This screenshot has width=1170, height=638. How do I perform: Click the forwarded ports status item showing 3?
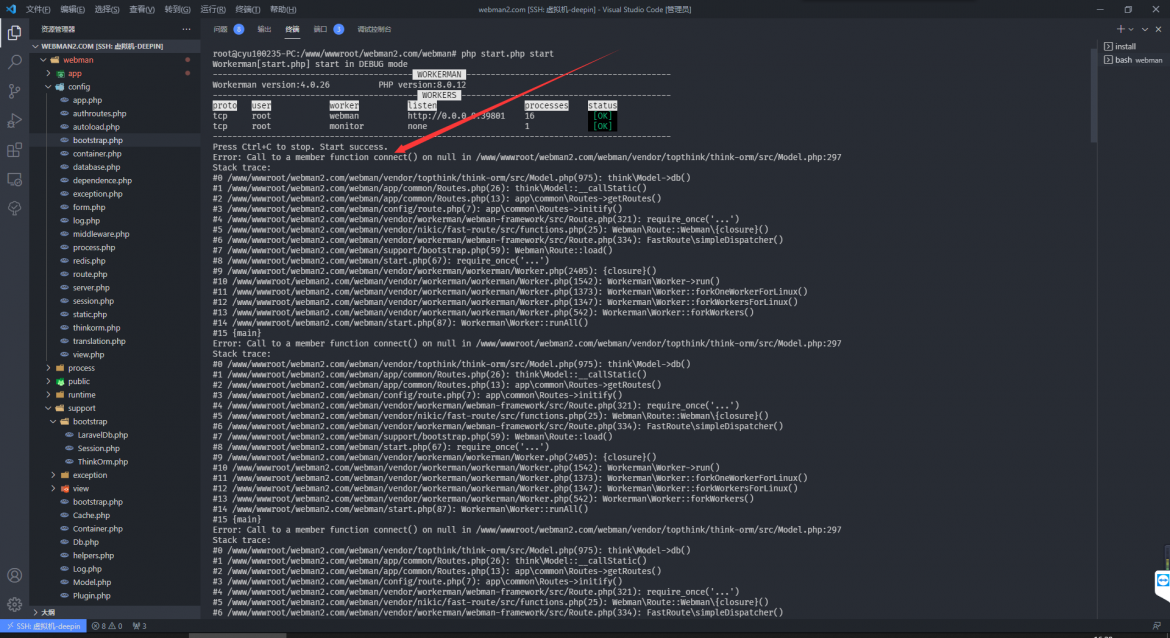pyautogui.click(x=140, y=626)
